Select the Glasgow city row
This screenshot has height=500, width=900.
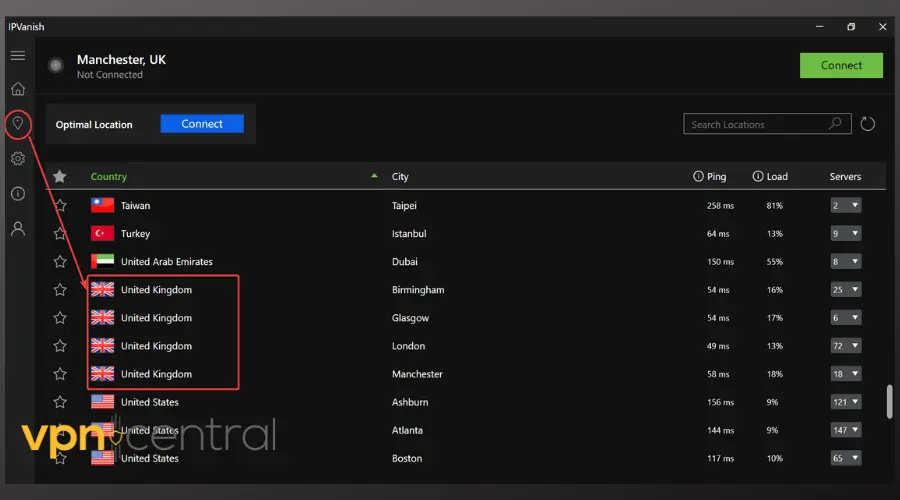(x=465, y=317)
